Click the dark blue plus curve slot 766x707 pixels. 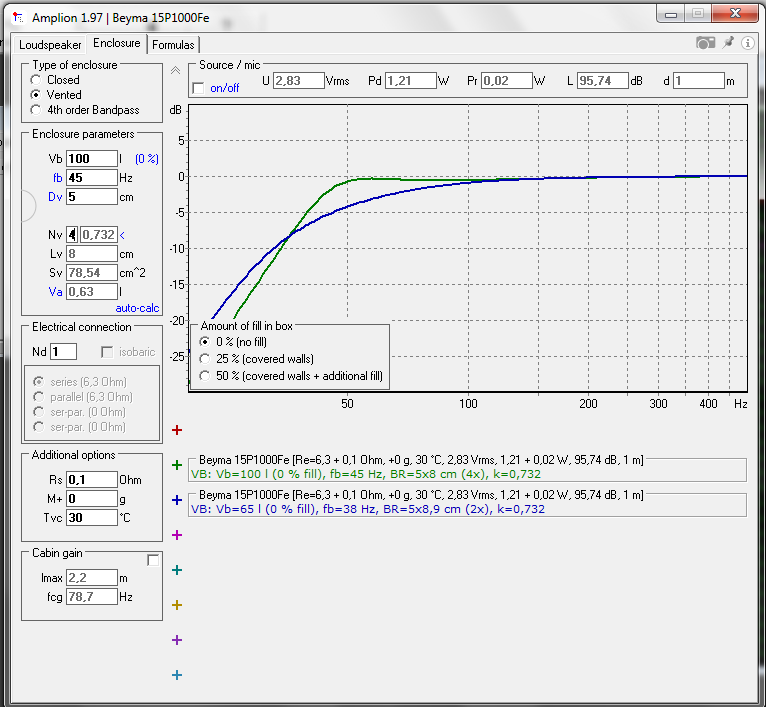pyautogui.click(x=177, y=500)
